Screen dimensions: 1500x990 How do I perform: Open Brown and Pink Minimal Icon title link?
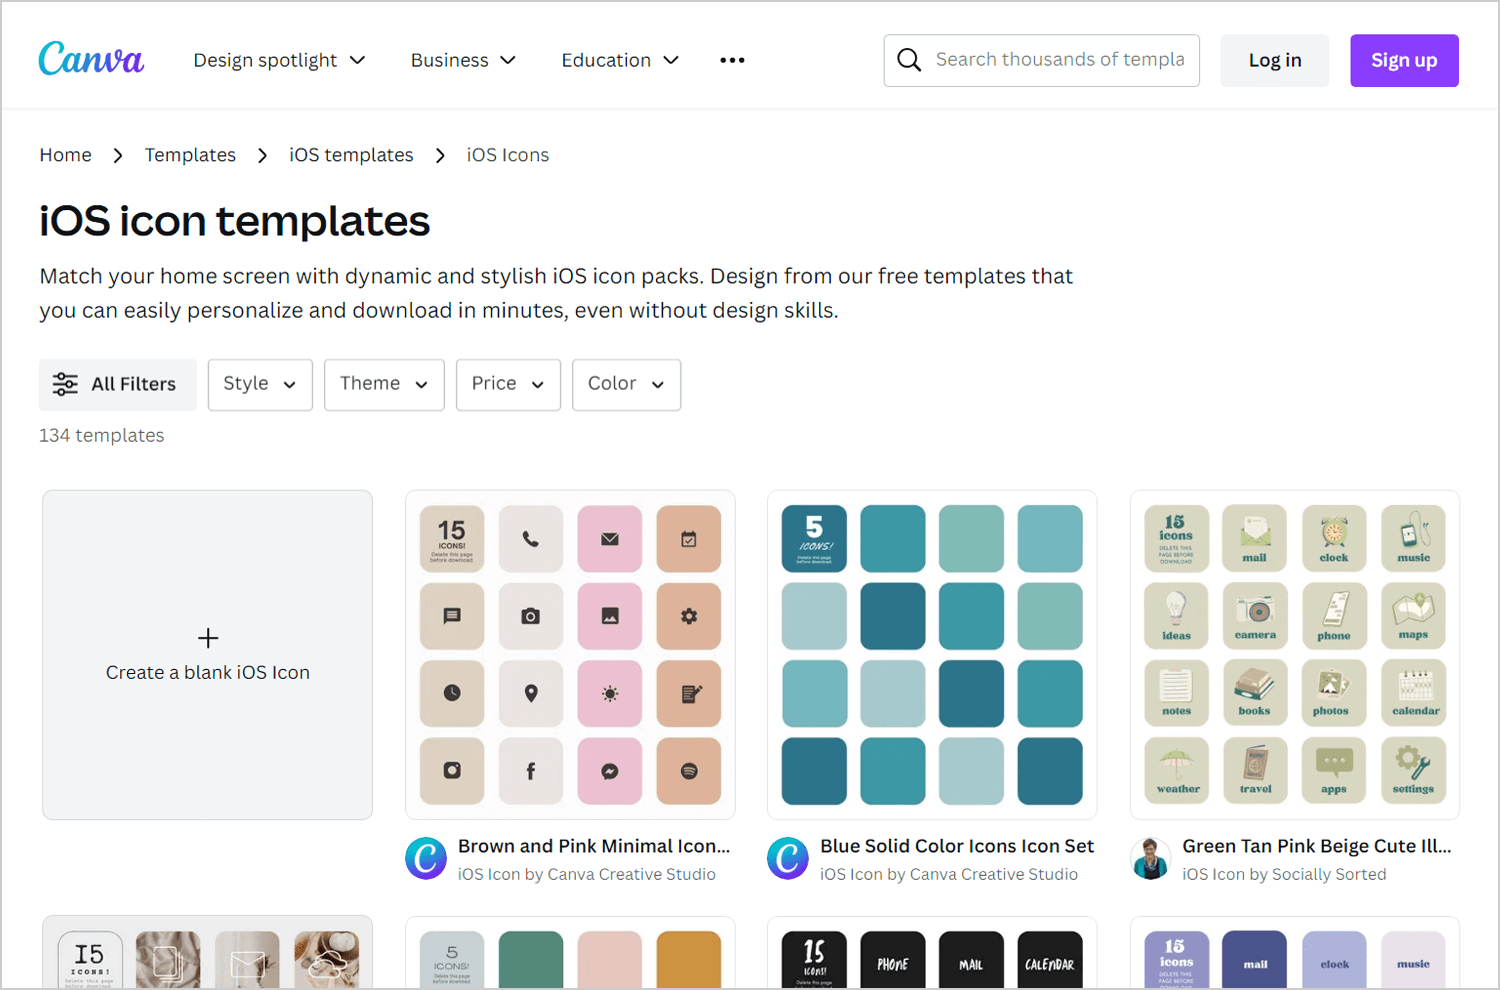tap(594, 846)
